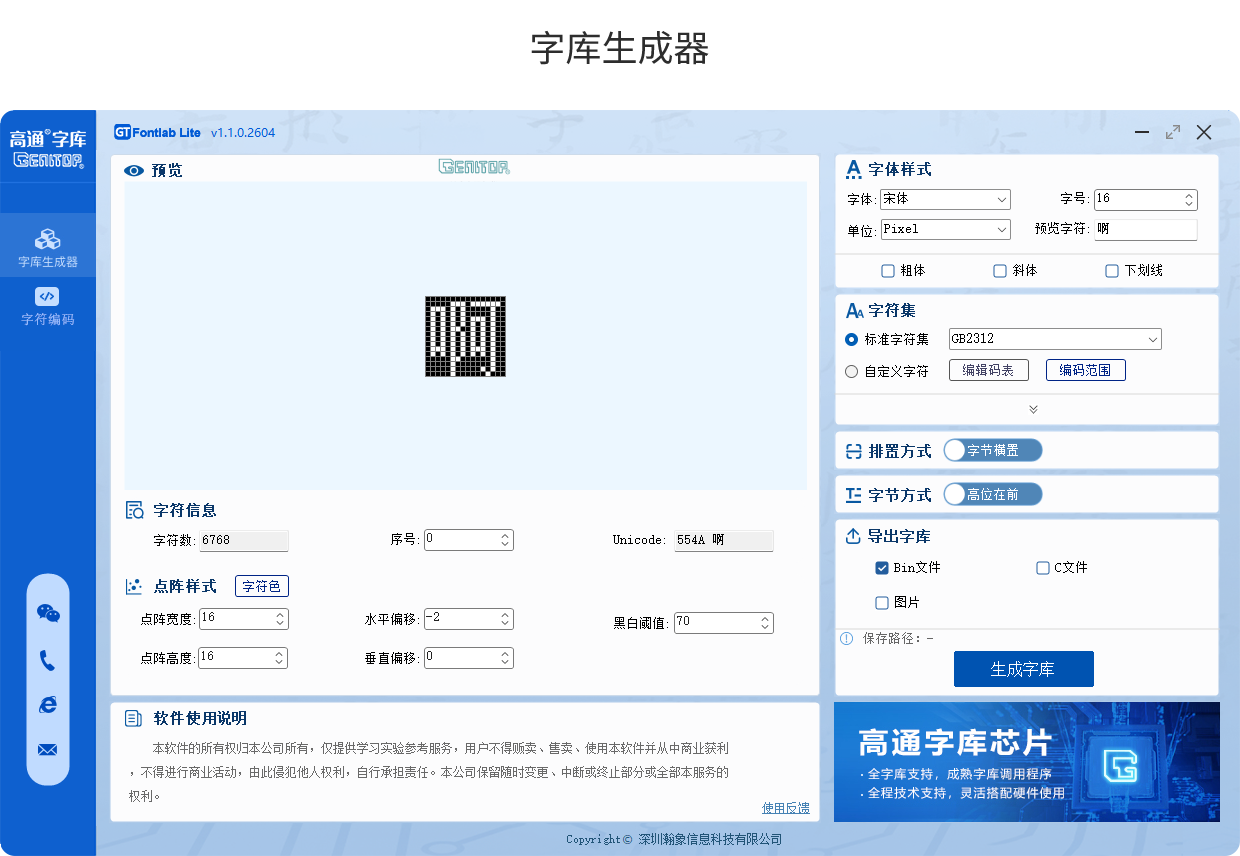Click the 保存路径 info icon
Viewport: 1240px width, 856px height.
pos(846,638)
